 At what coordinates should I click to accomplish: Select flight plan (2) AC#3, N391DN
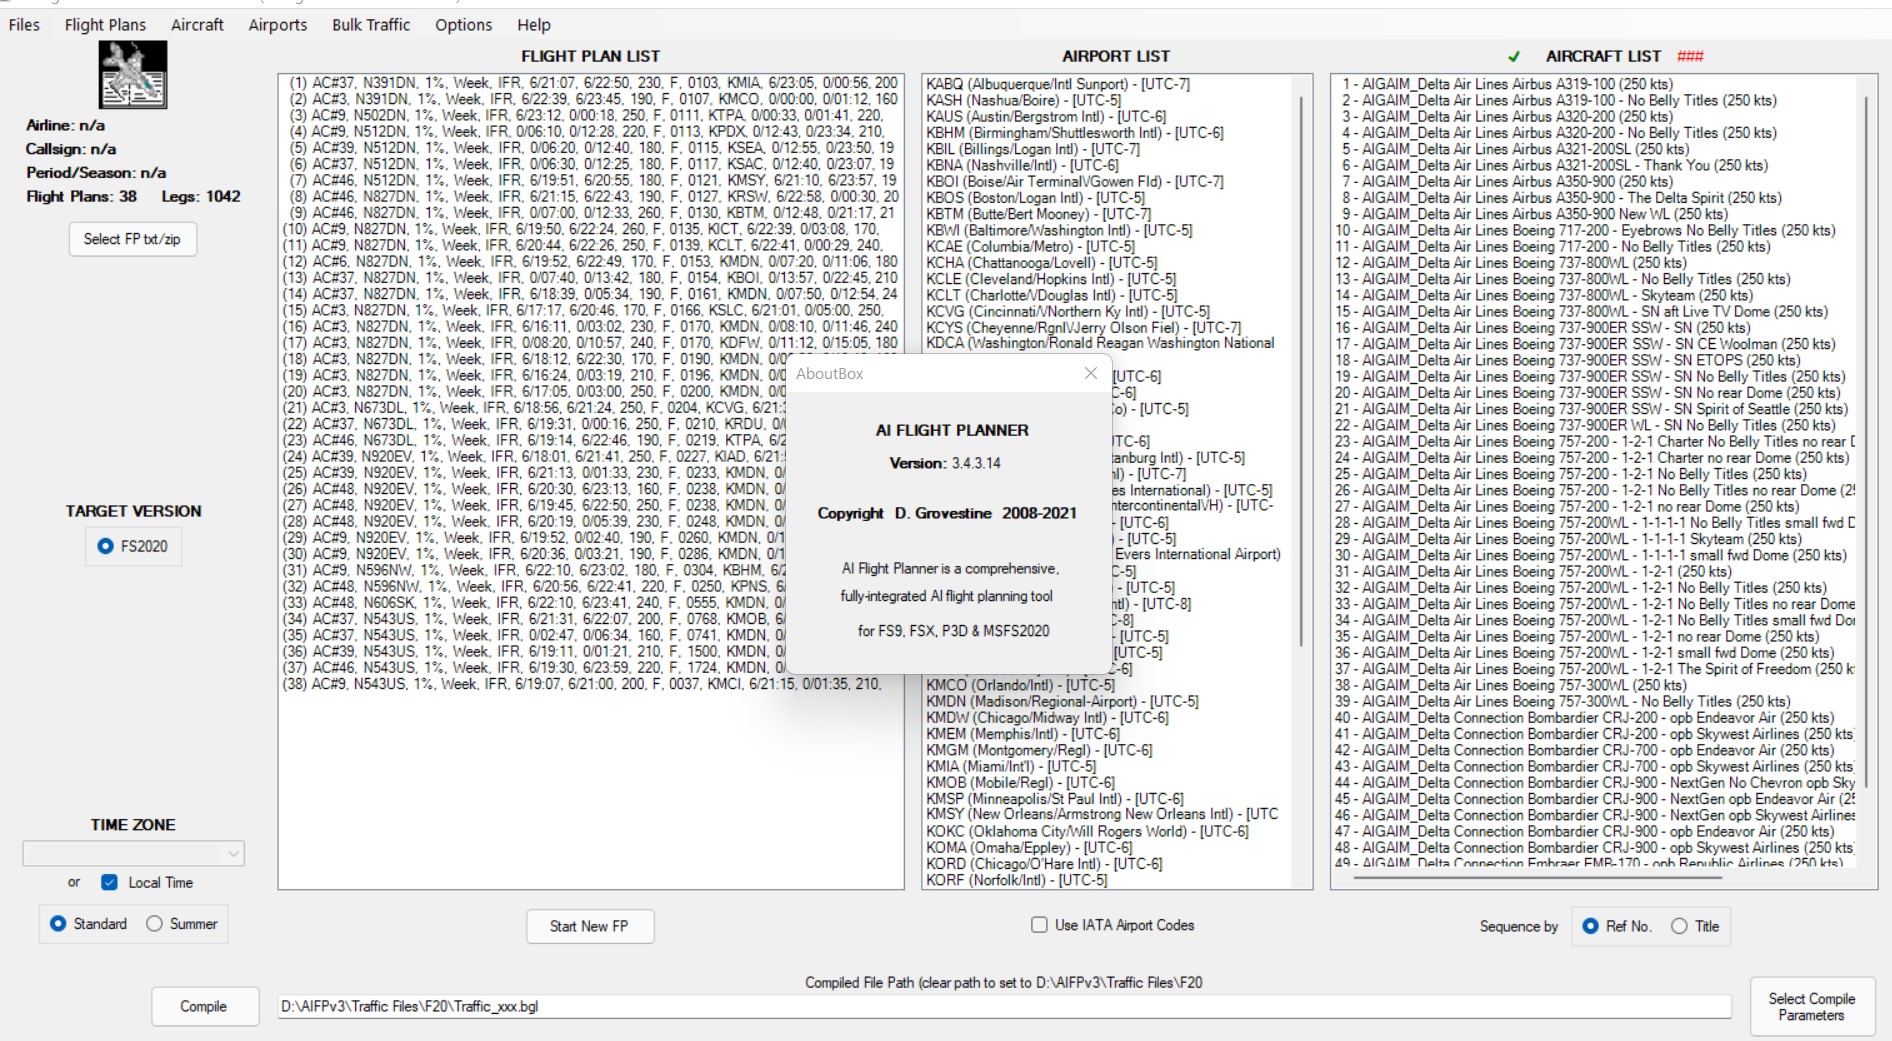[x=591, y=99]
